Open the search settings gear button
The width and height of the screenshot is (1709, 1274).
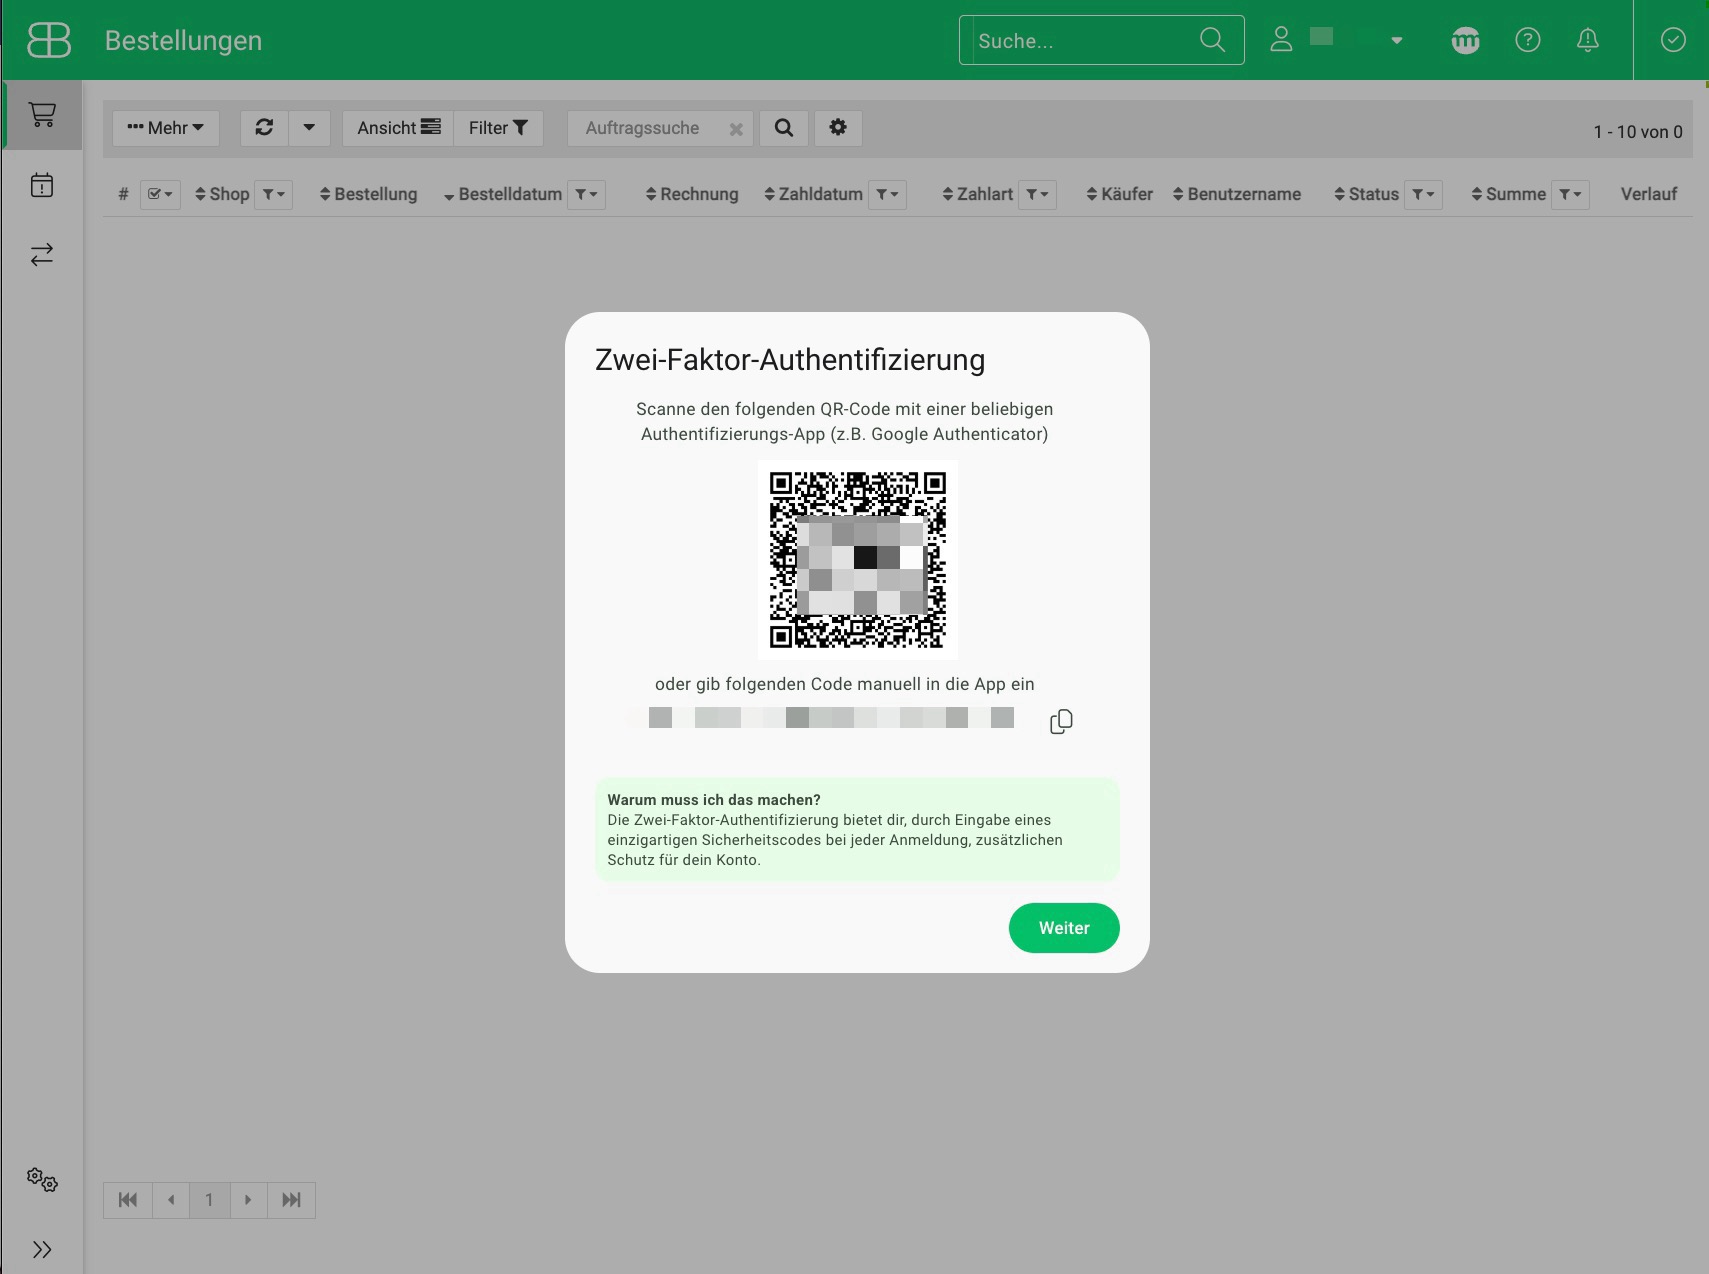[x=838, y=128]
